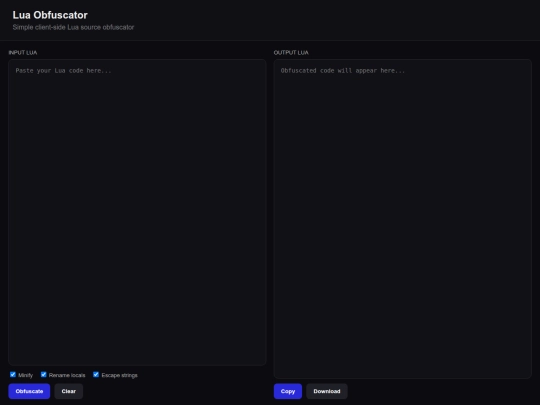The width and height of the screenshot is (540, 405).
Task: Copy the obfuscated output
Action: 288,391
